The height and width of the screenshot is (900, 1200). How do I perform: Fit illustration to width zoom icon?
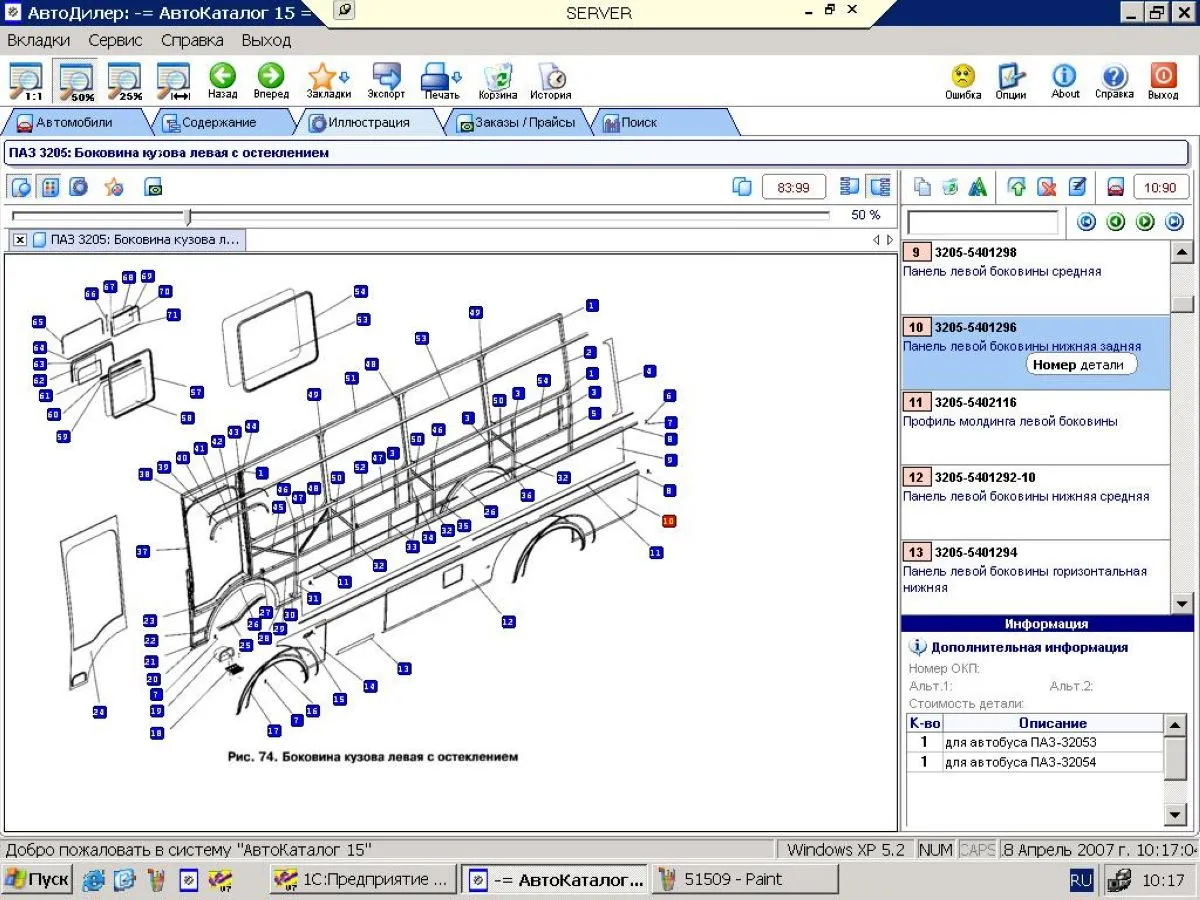coord(174,81)
